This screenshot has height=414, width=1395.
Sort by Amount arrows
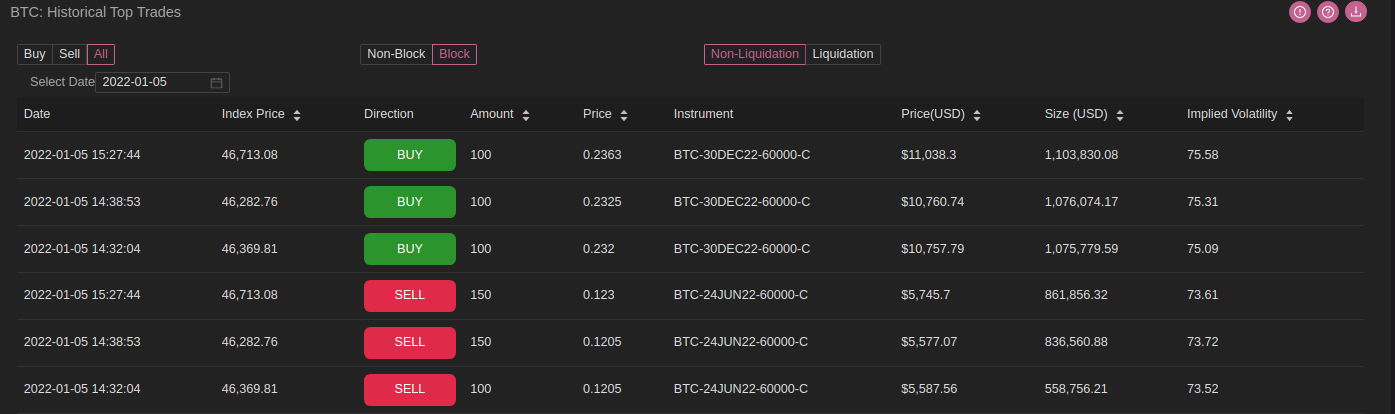click(x=526, y=115)
